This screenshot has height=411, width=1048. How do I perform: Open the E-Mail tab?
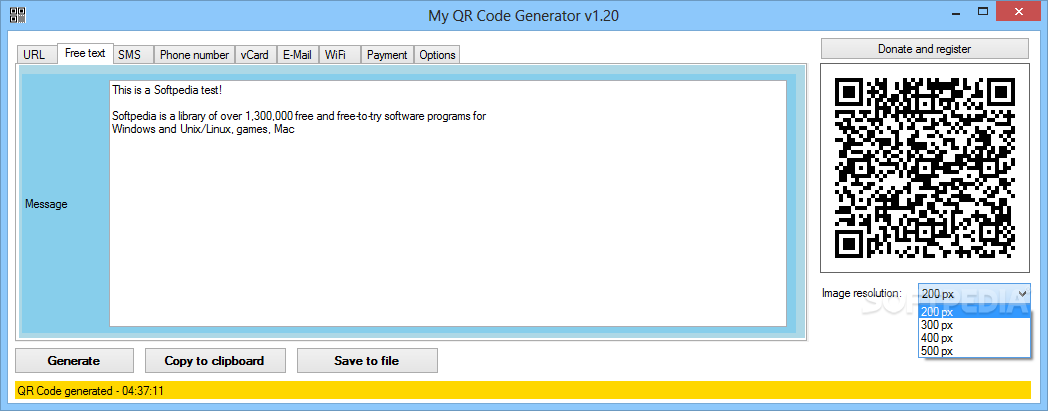click(x=297, y=55)
